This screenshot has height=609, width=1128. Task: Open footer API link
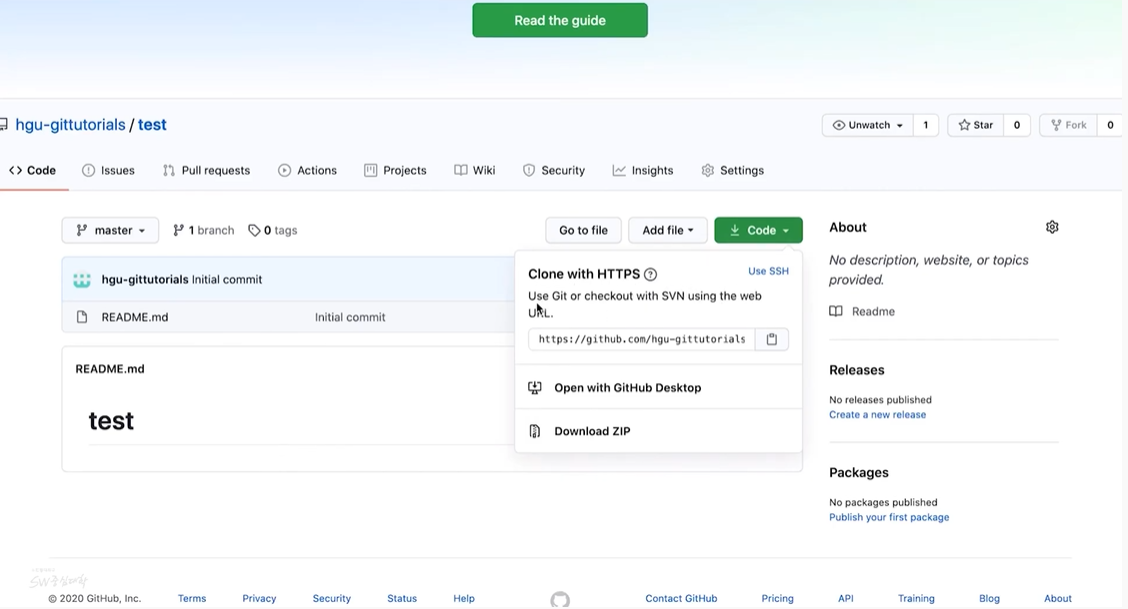(845, 598)
